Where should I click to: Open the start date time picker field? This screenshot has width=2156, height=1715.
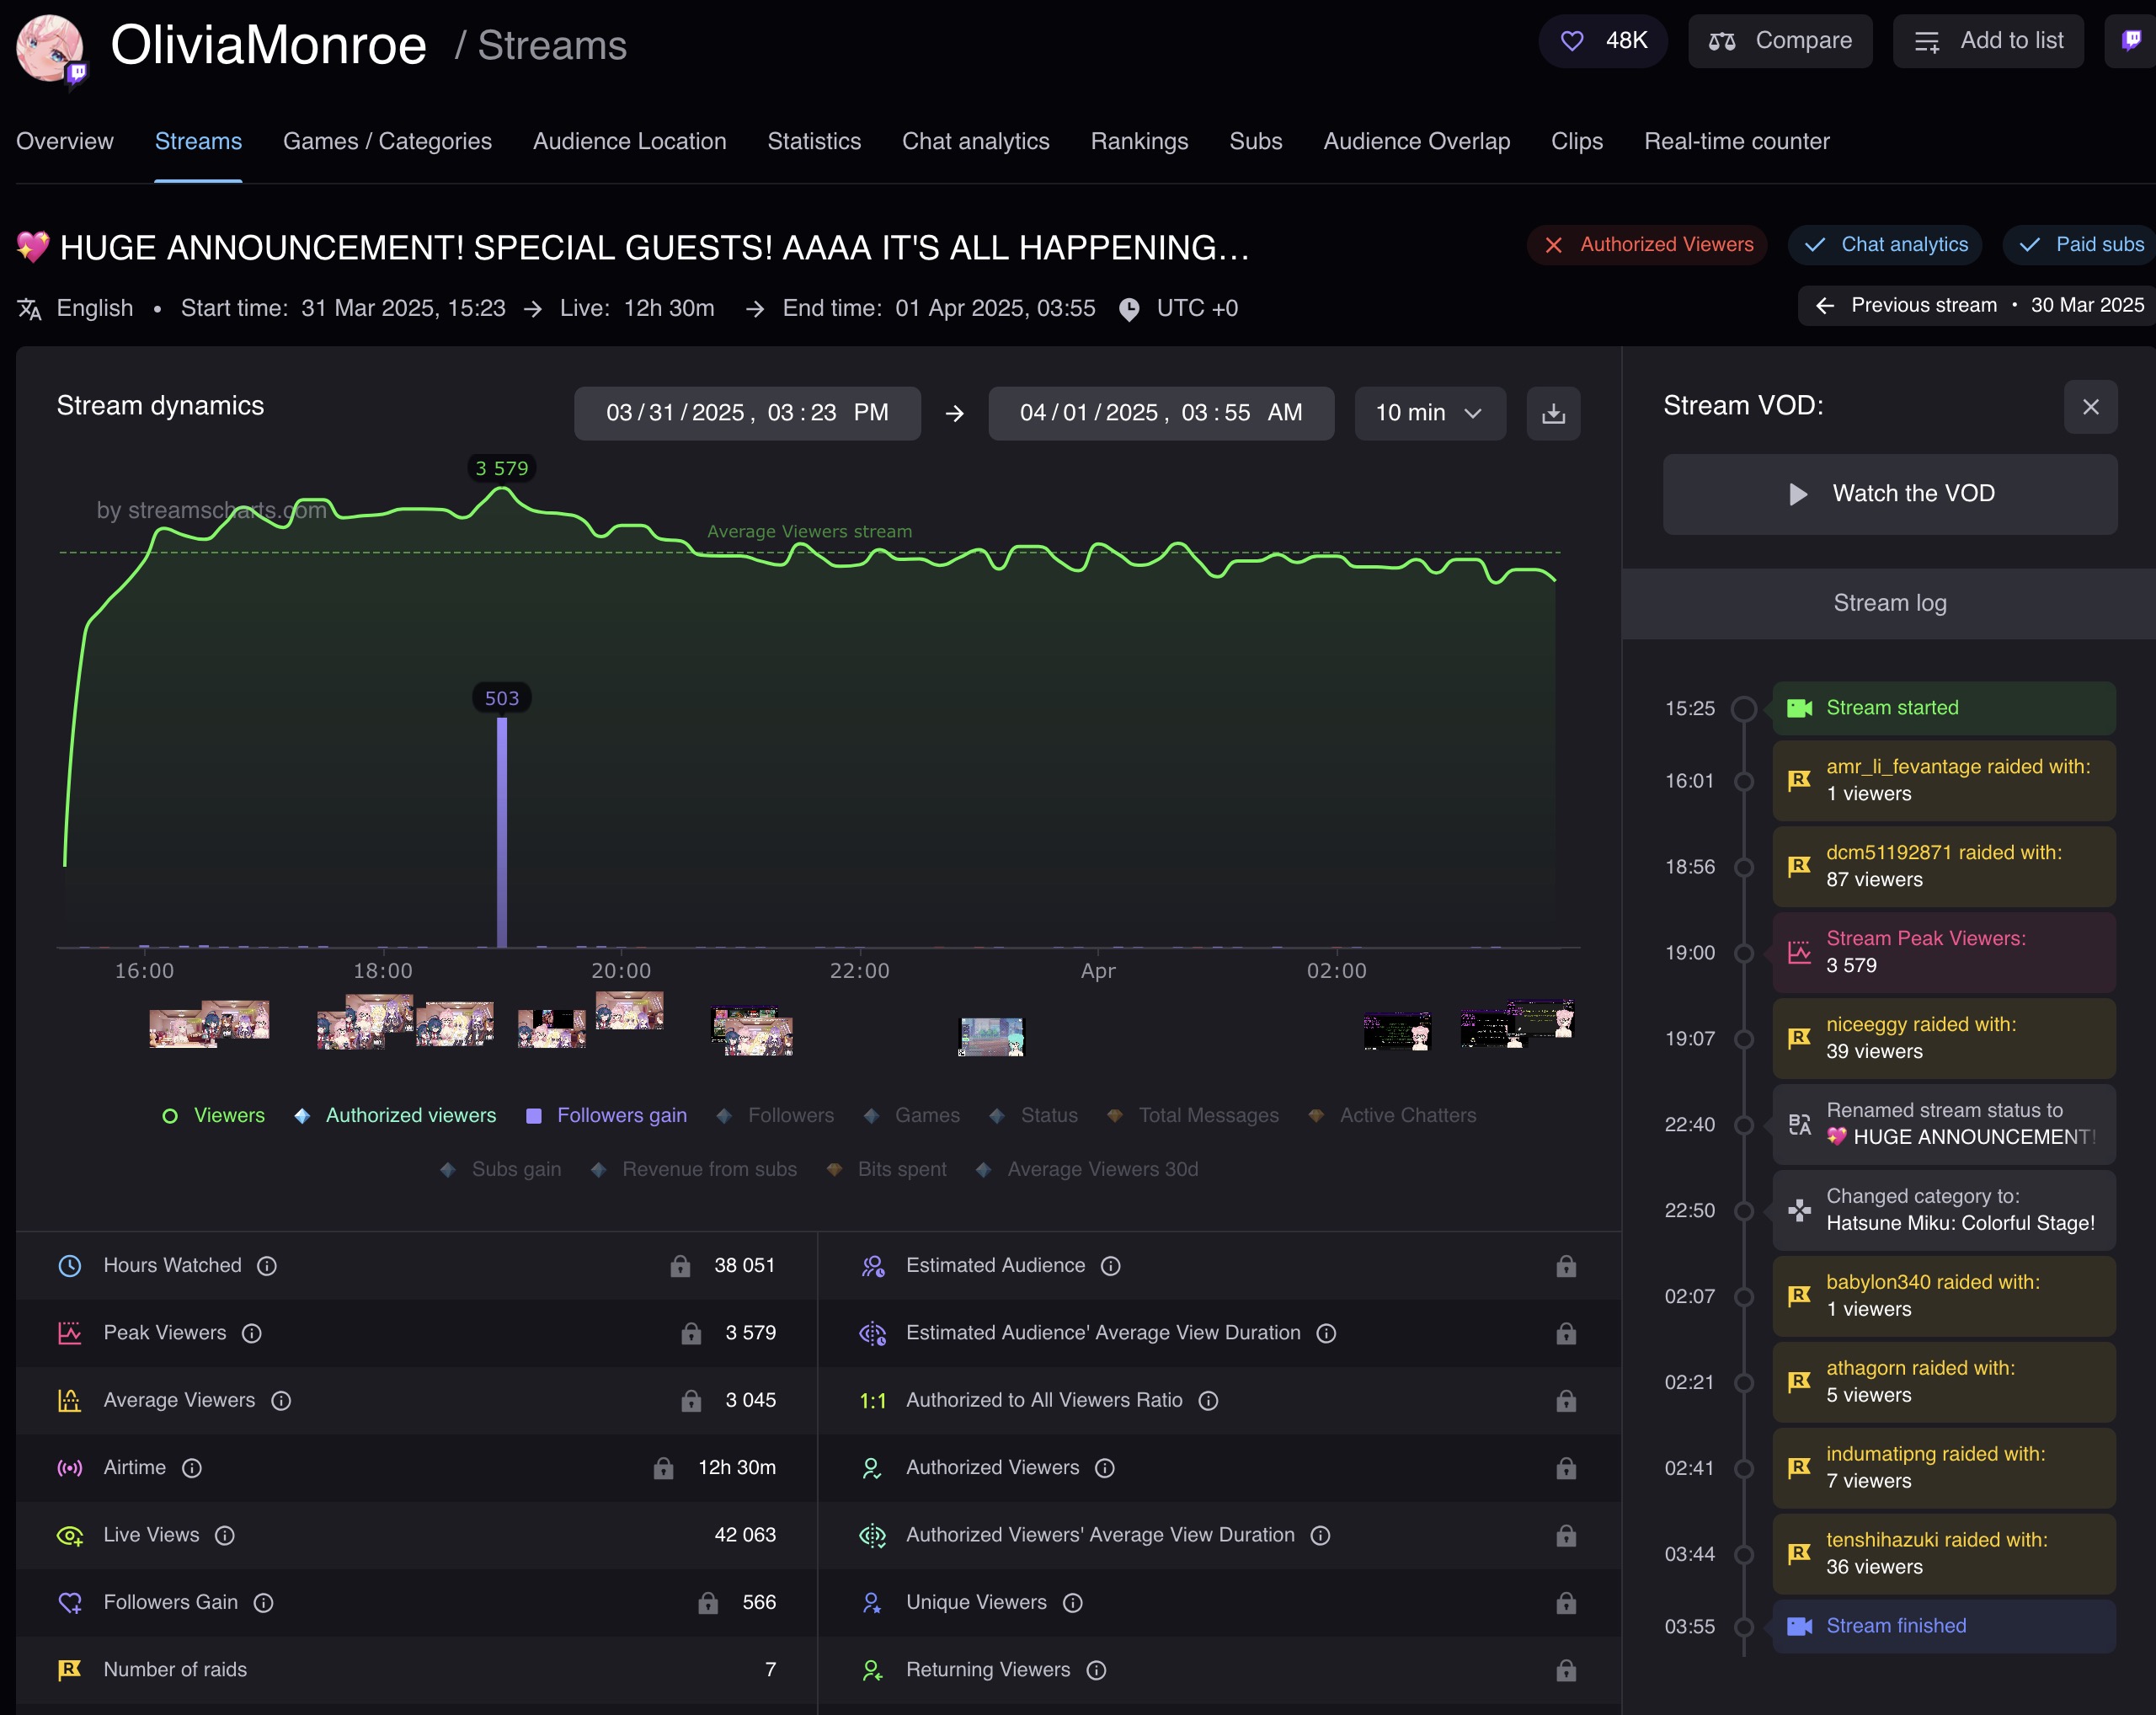[x=746, y=413]
